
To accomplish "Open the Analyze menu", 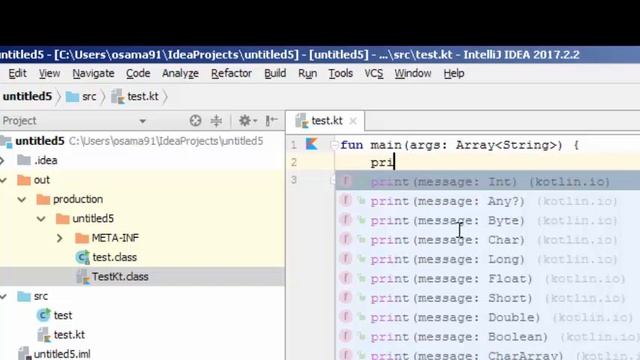I will coord(180,73).
